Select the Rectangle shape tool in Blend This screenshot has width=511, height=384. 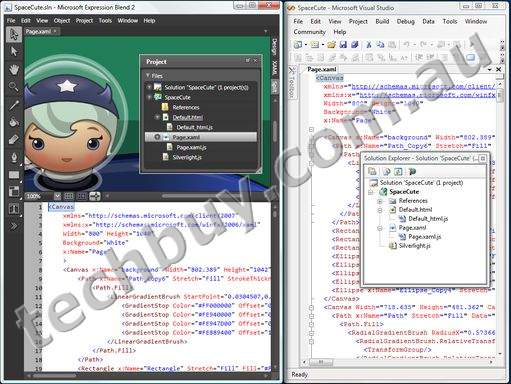click(14, 175)
